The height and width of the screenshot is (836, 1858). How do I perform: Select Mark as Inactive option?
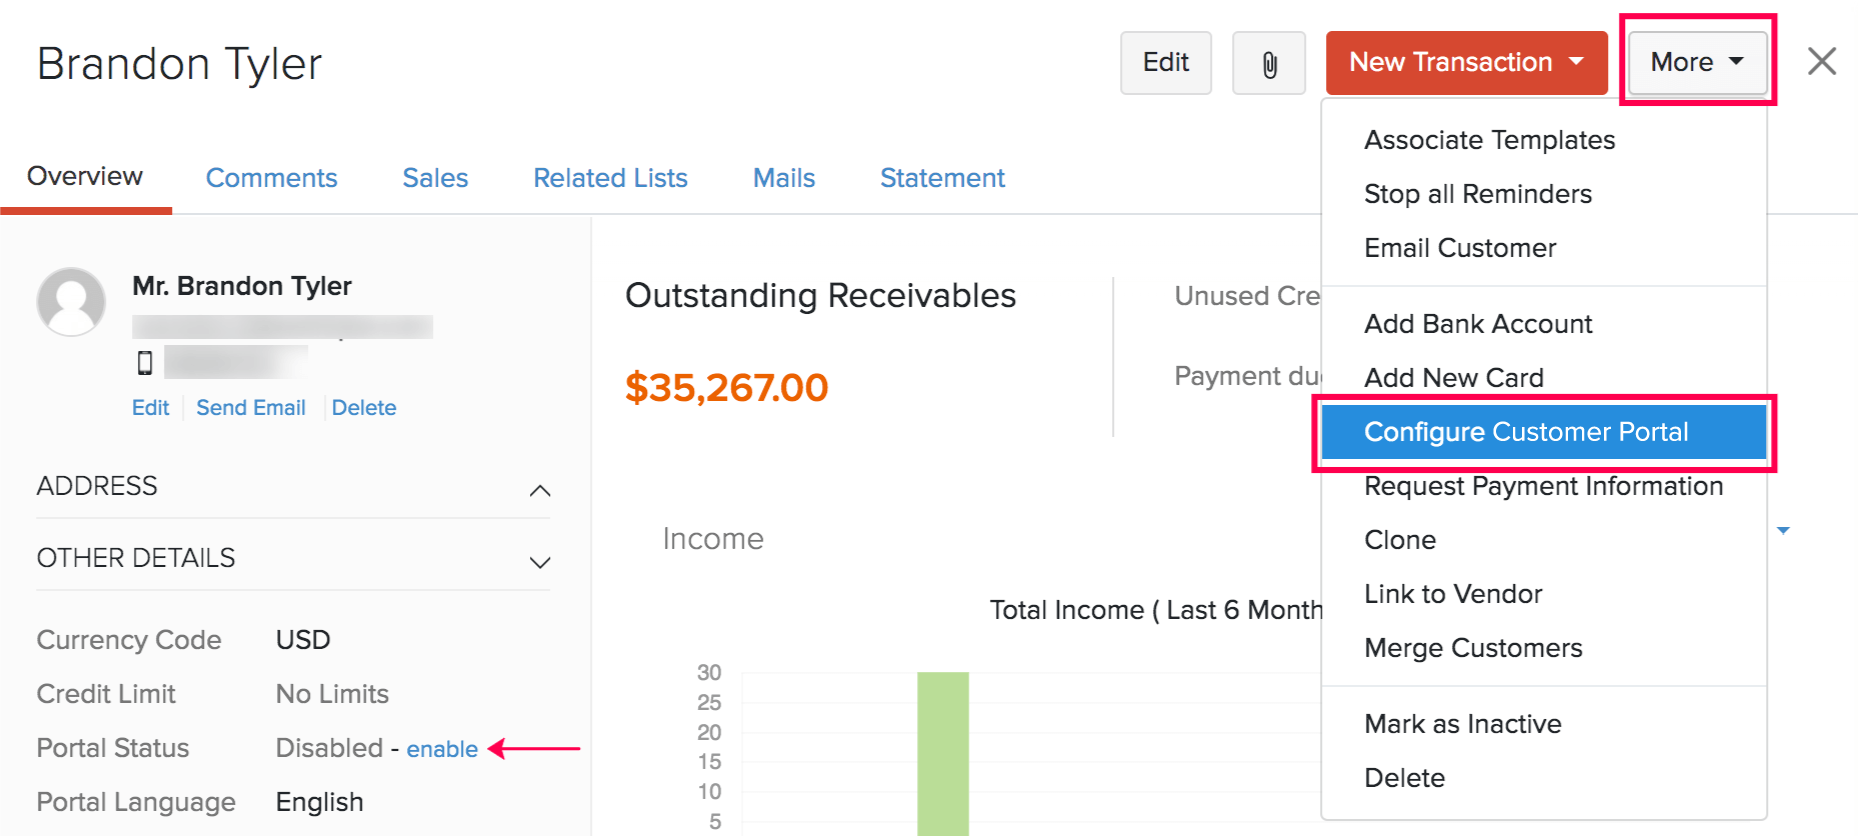click(x=1462, y=724)
